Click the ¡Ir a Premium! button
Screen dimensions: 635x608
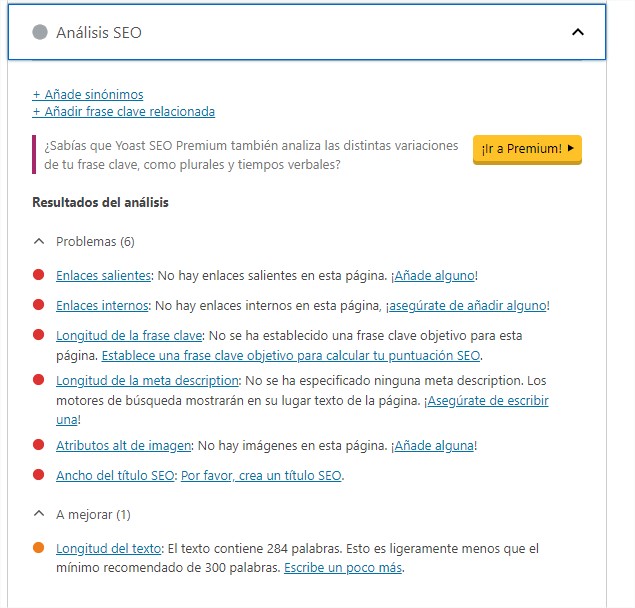click(x=527, y=149)
